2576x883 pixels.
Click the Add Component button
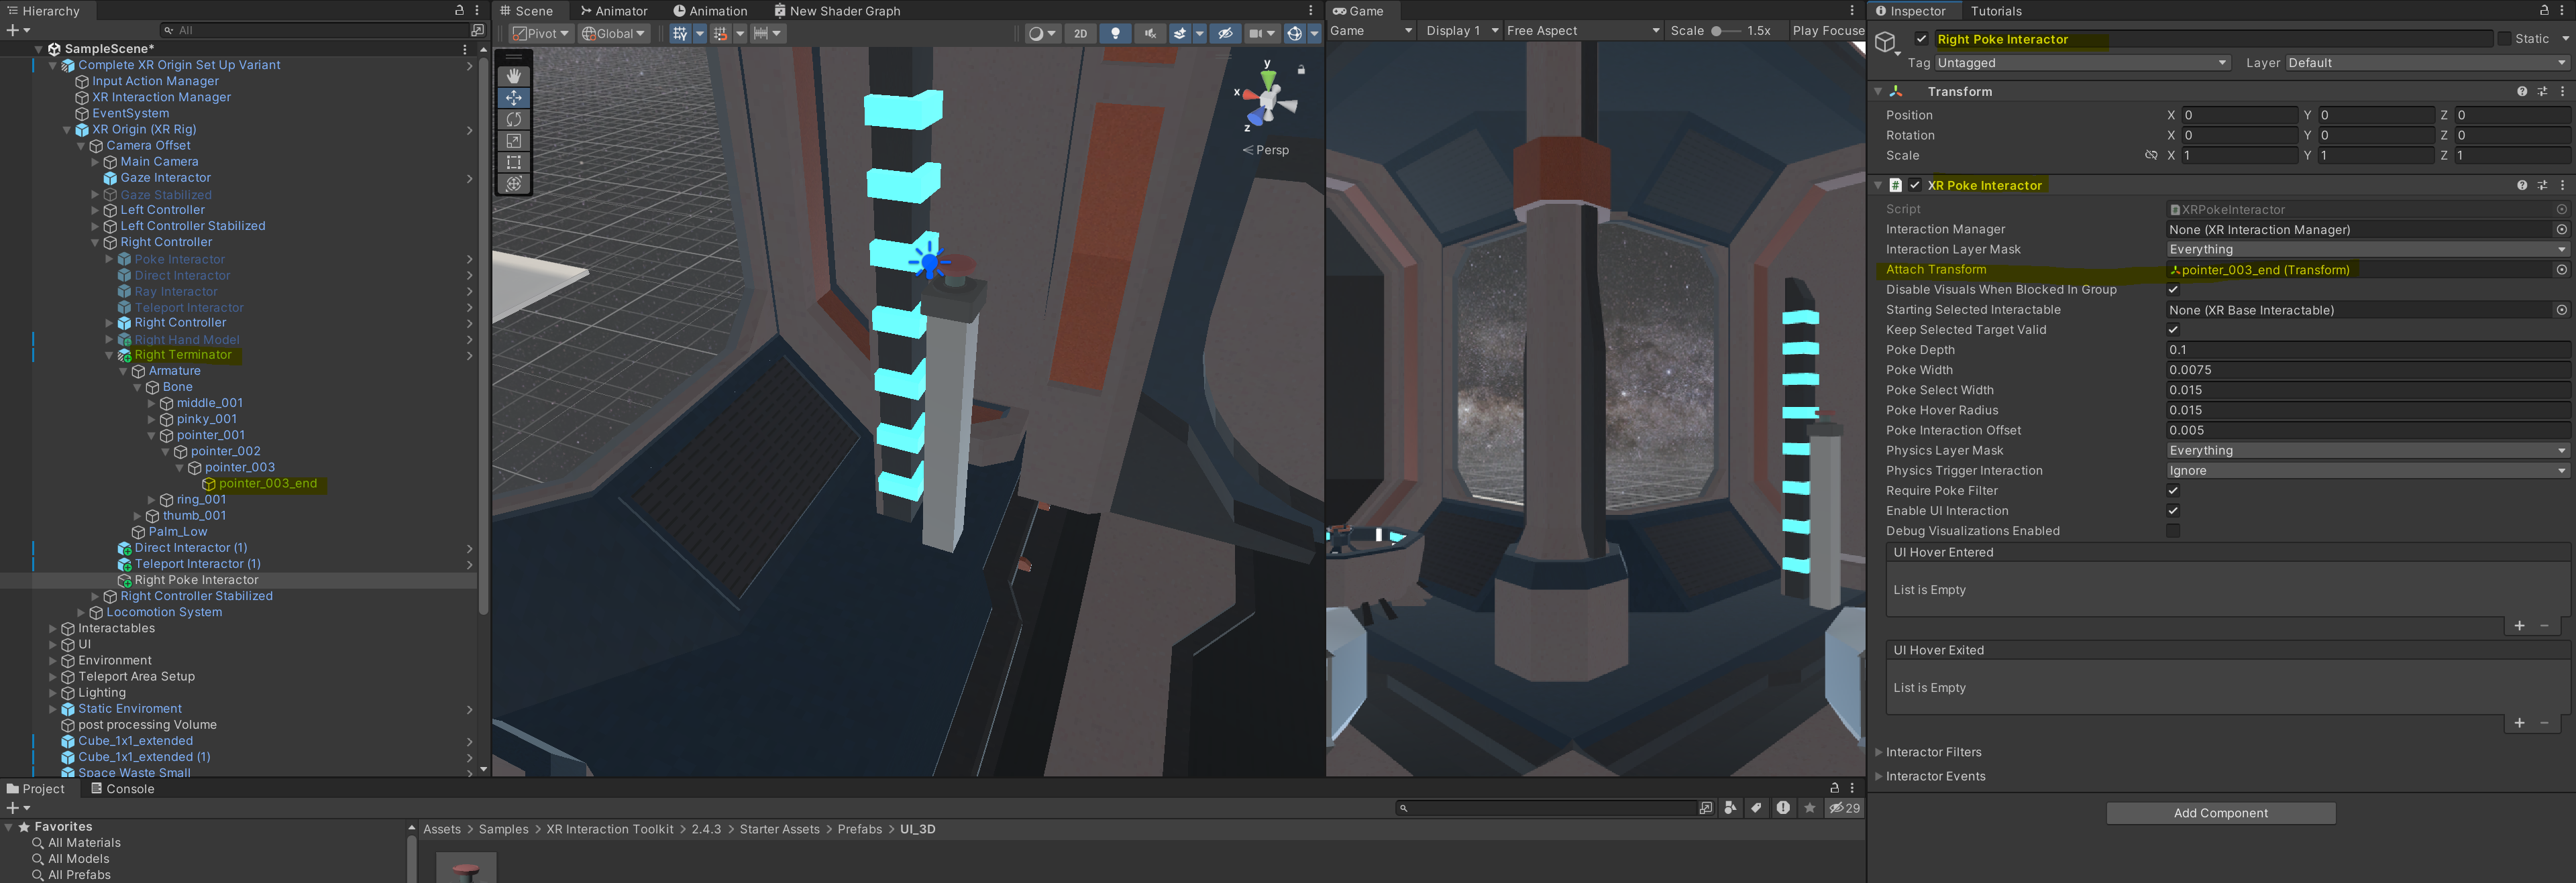[x=2220, y=813]
